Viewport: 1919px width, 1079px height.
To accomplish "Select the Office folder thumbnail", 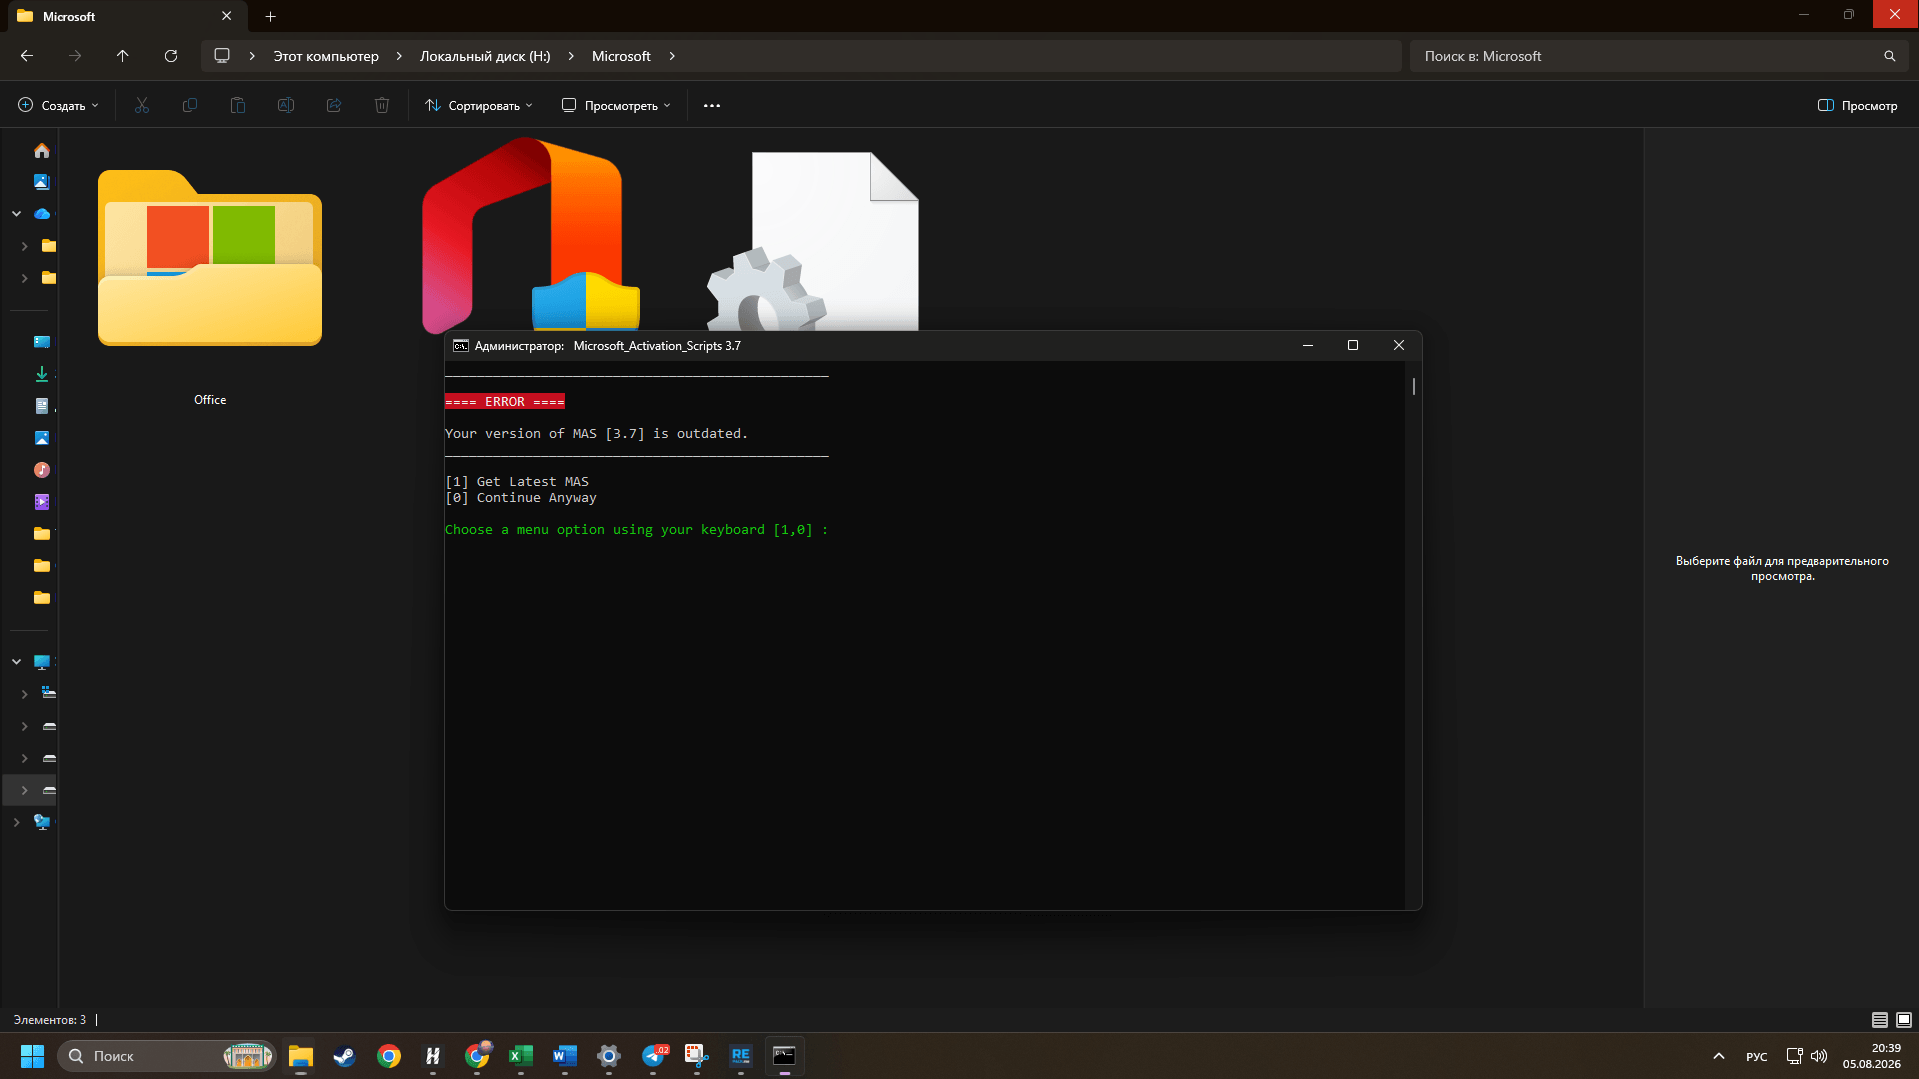I will click(210, 258).
